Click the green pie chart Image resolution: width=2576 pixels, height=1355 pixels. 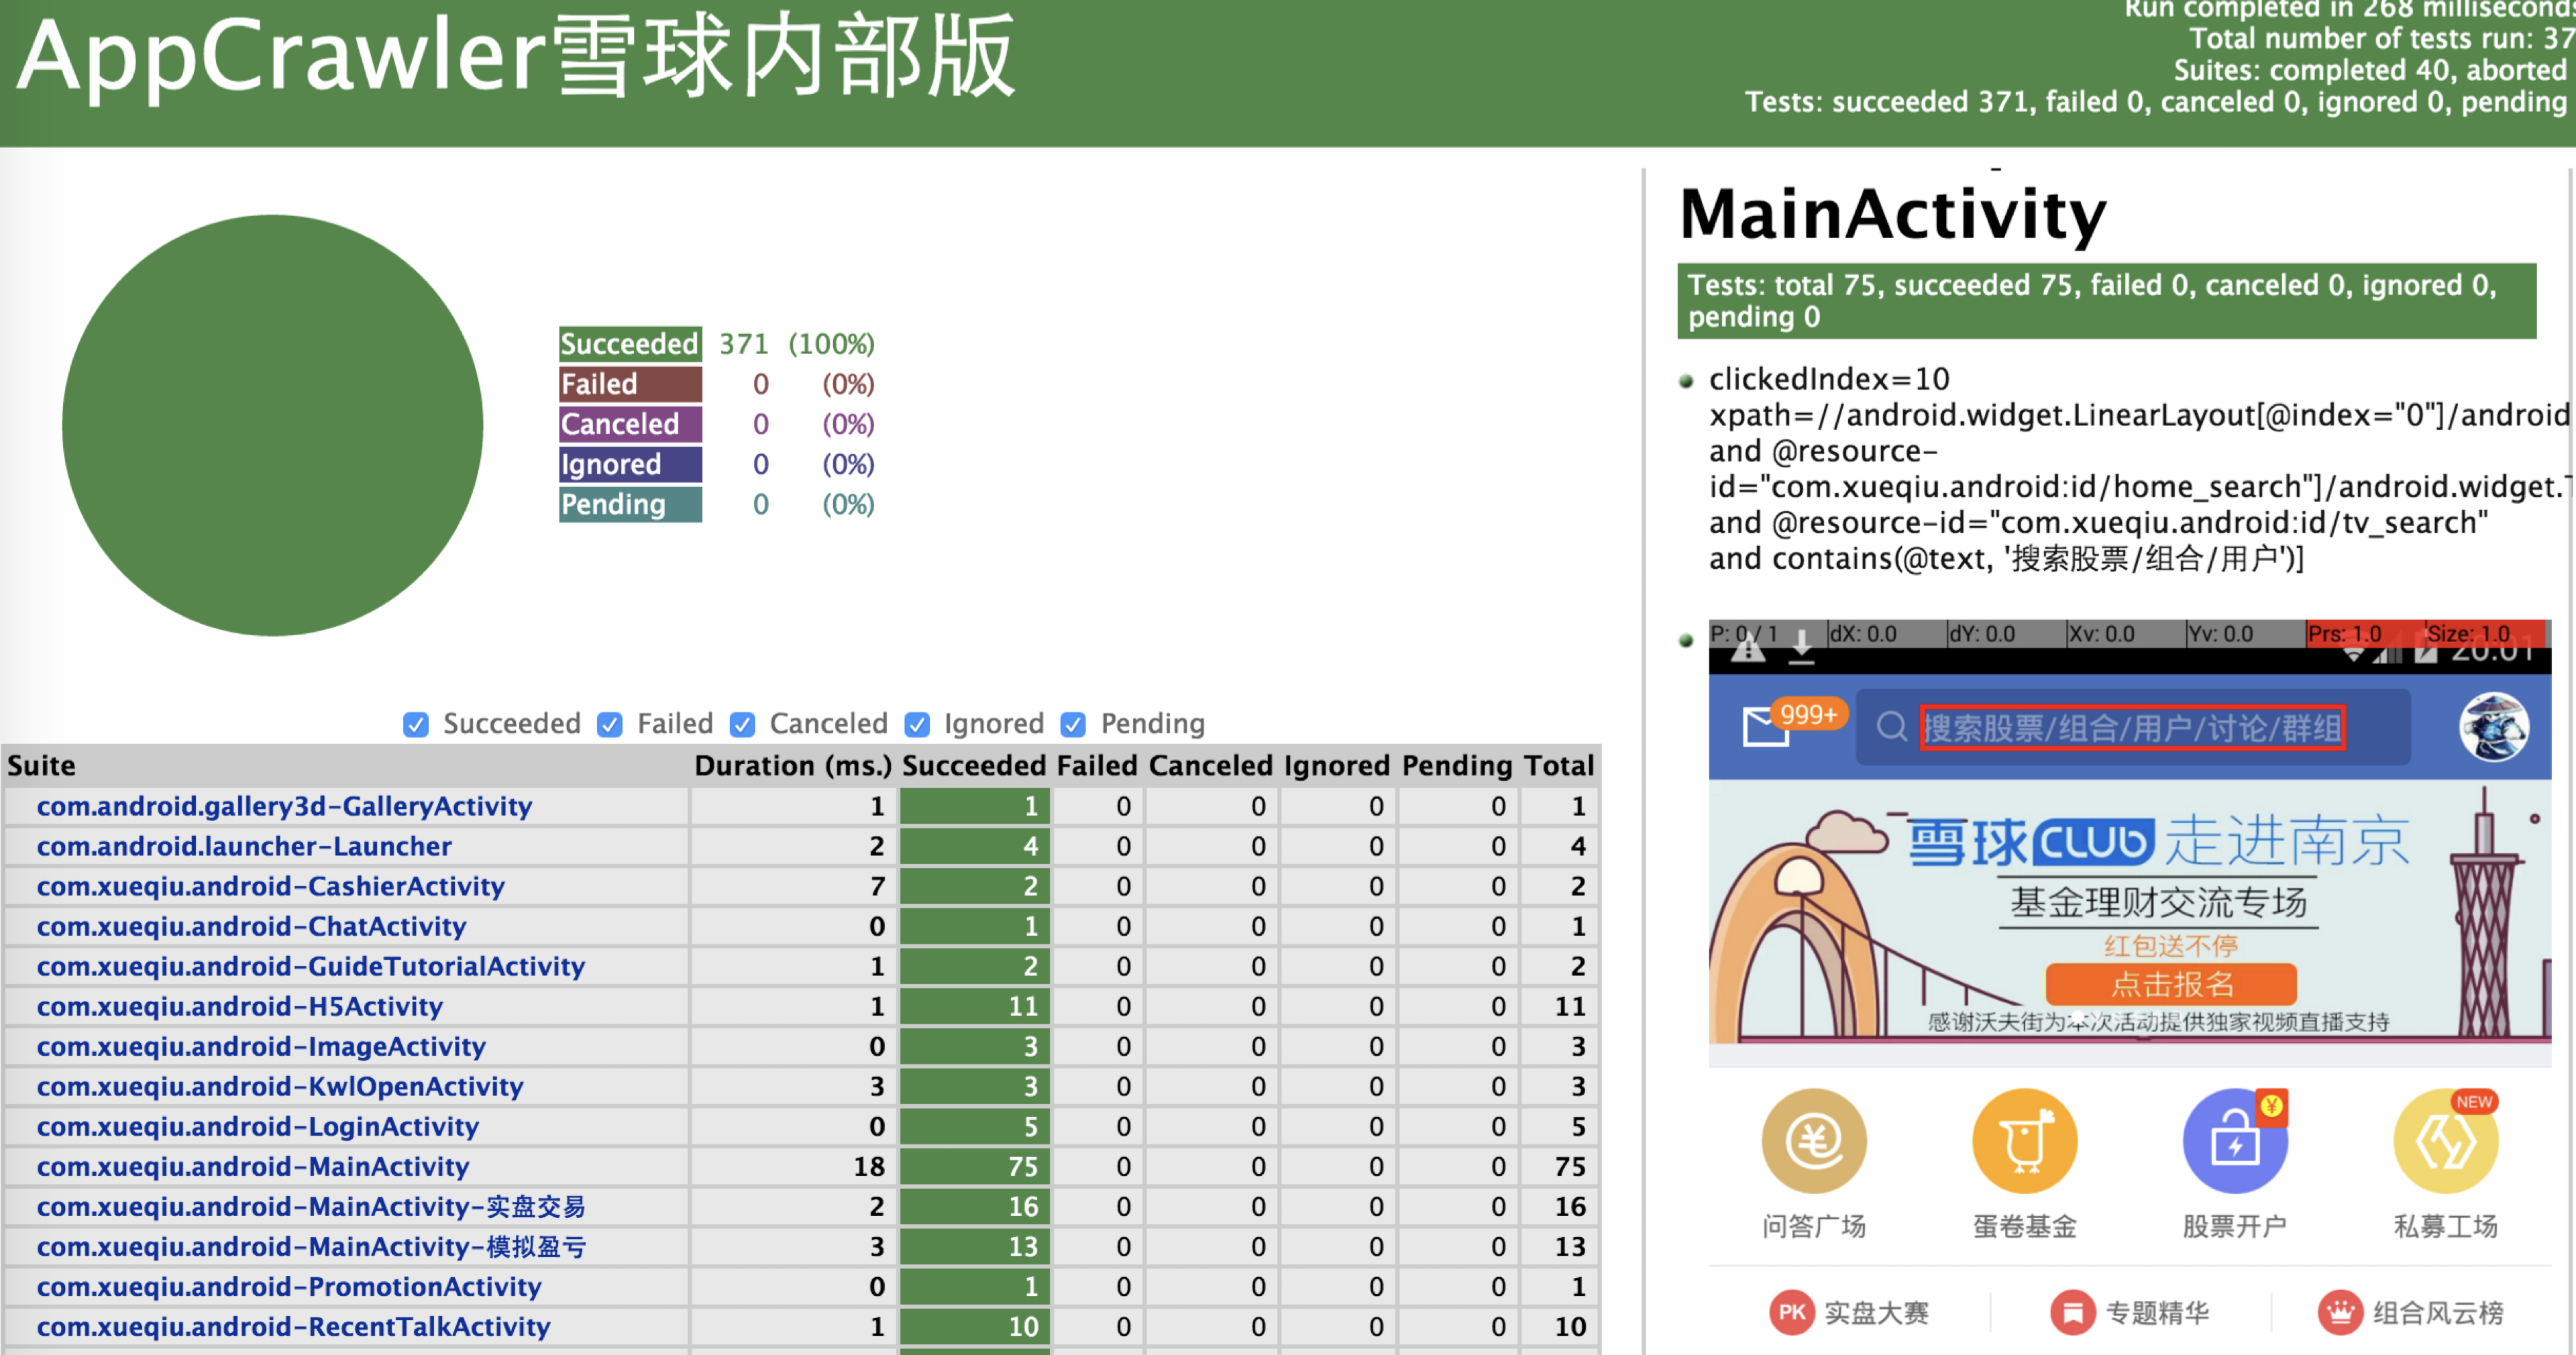tap(272, 425)
